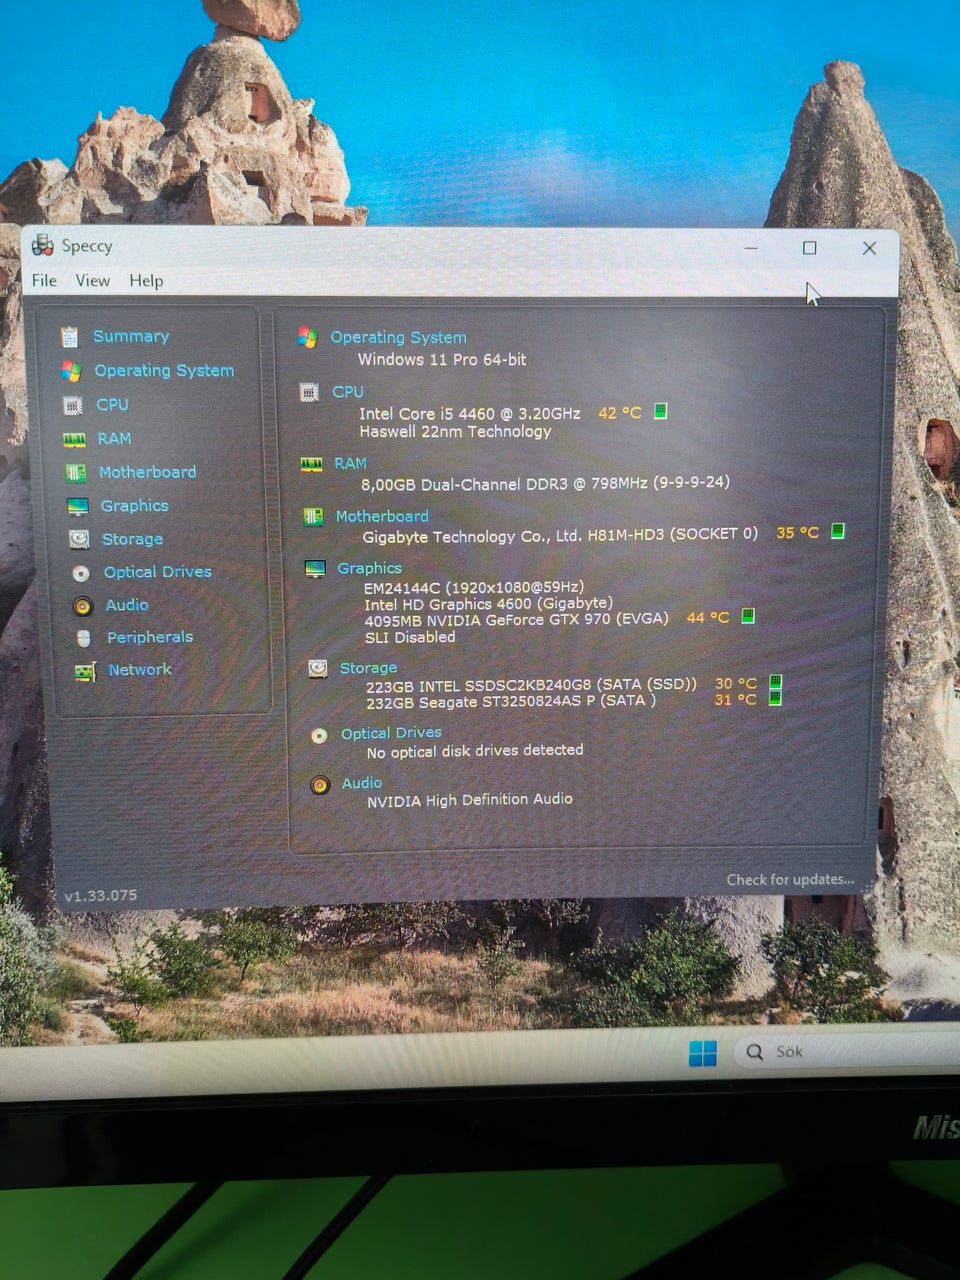Click the CPU chip icon in sidebar
Viewport: 960px width, 1280px height.
72,405
